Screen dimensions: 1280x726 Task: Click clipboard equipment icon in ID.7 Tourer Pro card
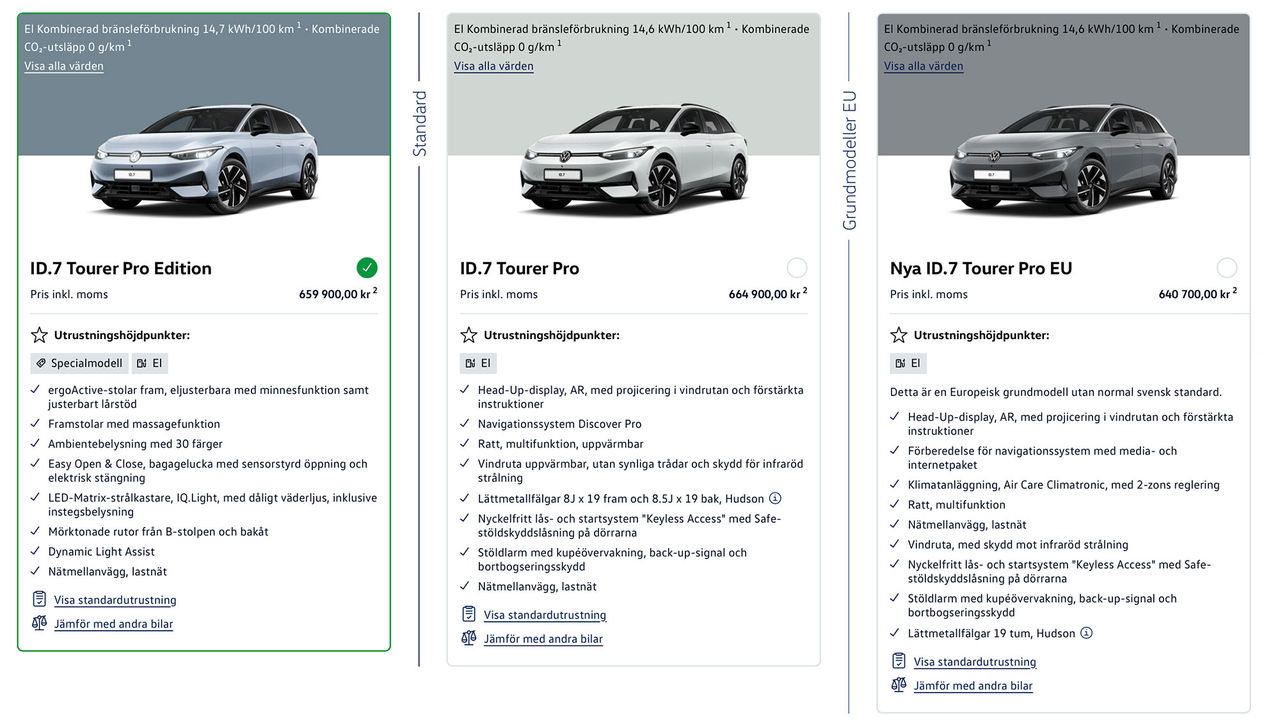(x=469, y=614)
